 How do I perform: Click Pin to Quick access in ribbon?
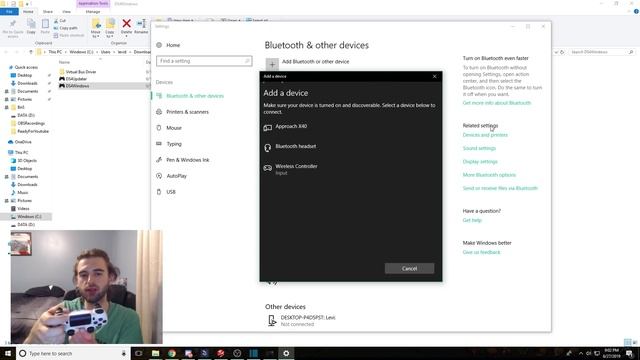[13, 28]
